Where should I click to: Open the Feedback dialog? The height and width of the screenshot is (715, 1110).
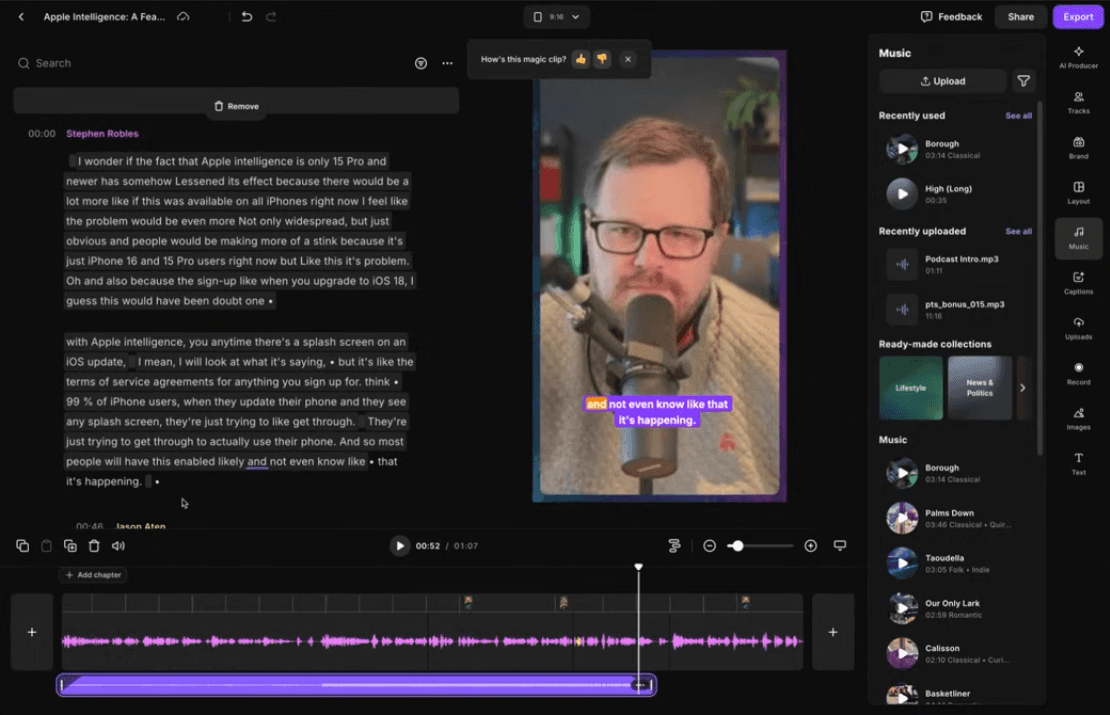tap(951, 16)
